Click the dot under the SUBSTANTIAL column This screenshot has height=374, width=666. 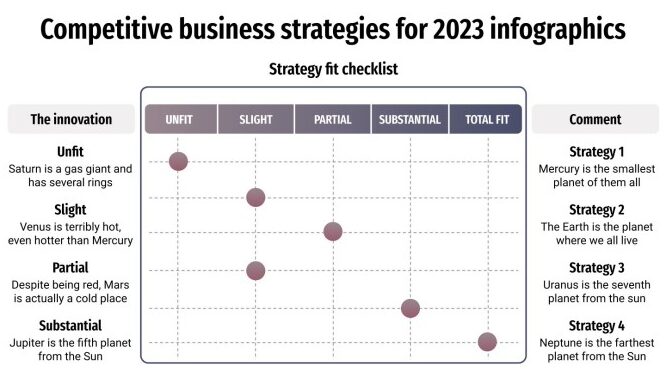click(x=410, y=309)
